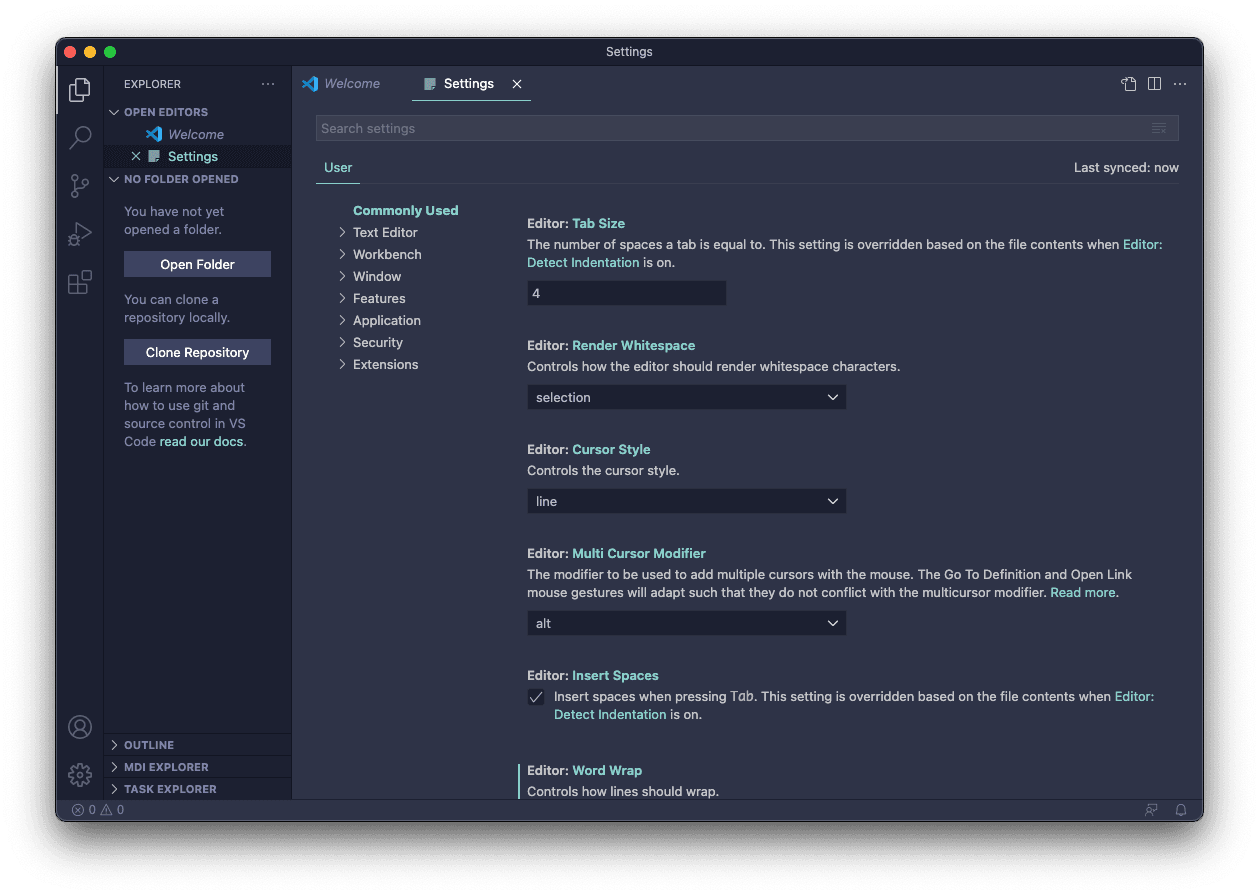This screenshot has height=895, width=1259.
Task: Open the Render Whitespace dropdown
Action: pos(687,397)
